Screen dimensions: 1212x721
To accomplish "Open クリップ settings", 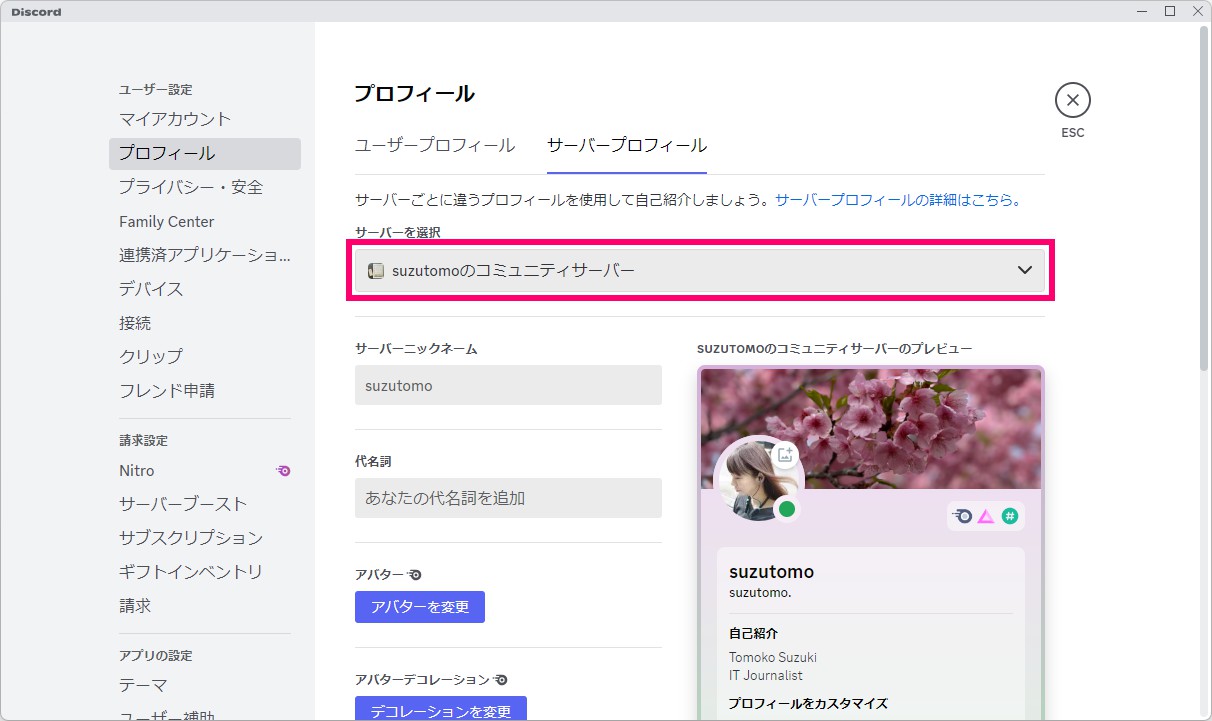I will [x=205, y=356].
